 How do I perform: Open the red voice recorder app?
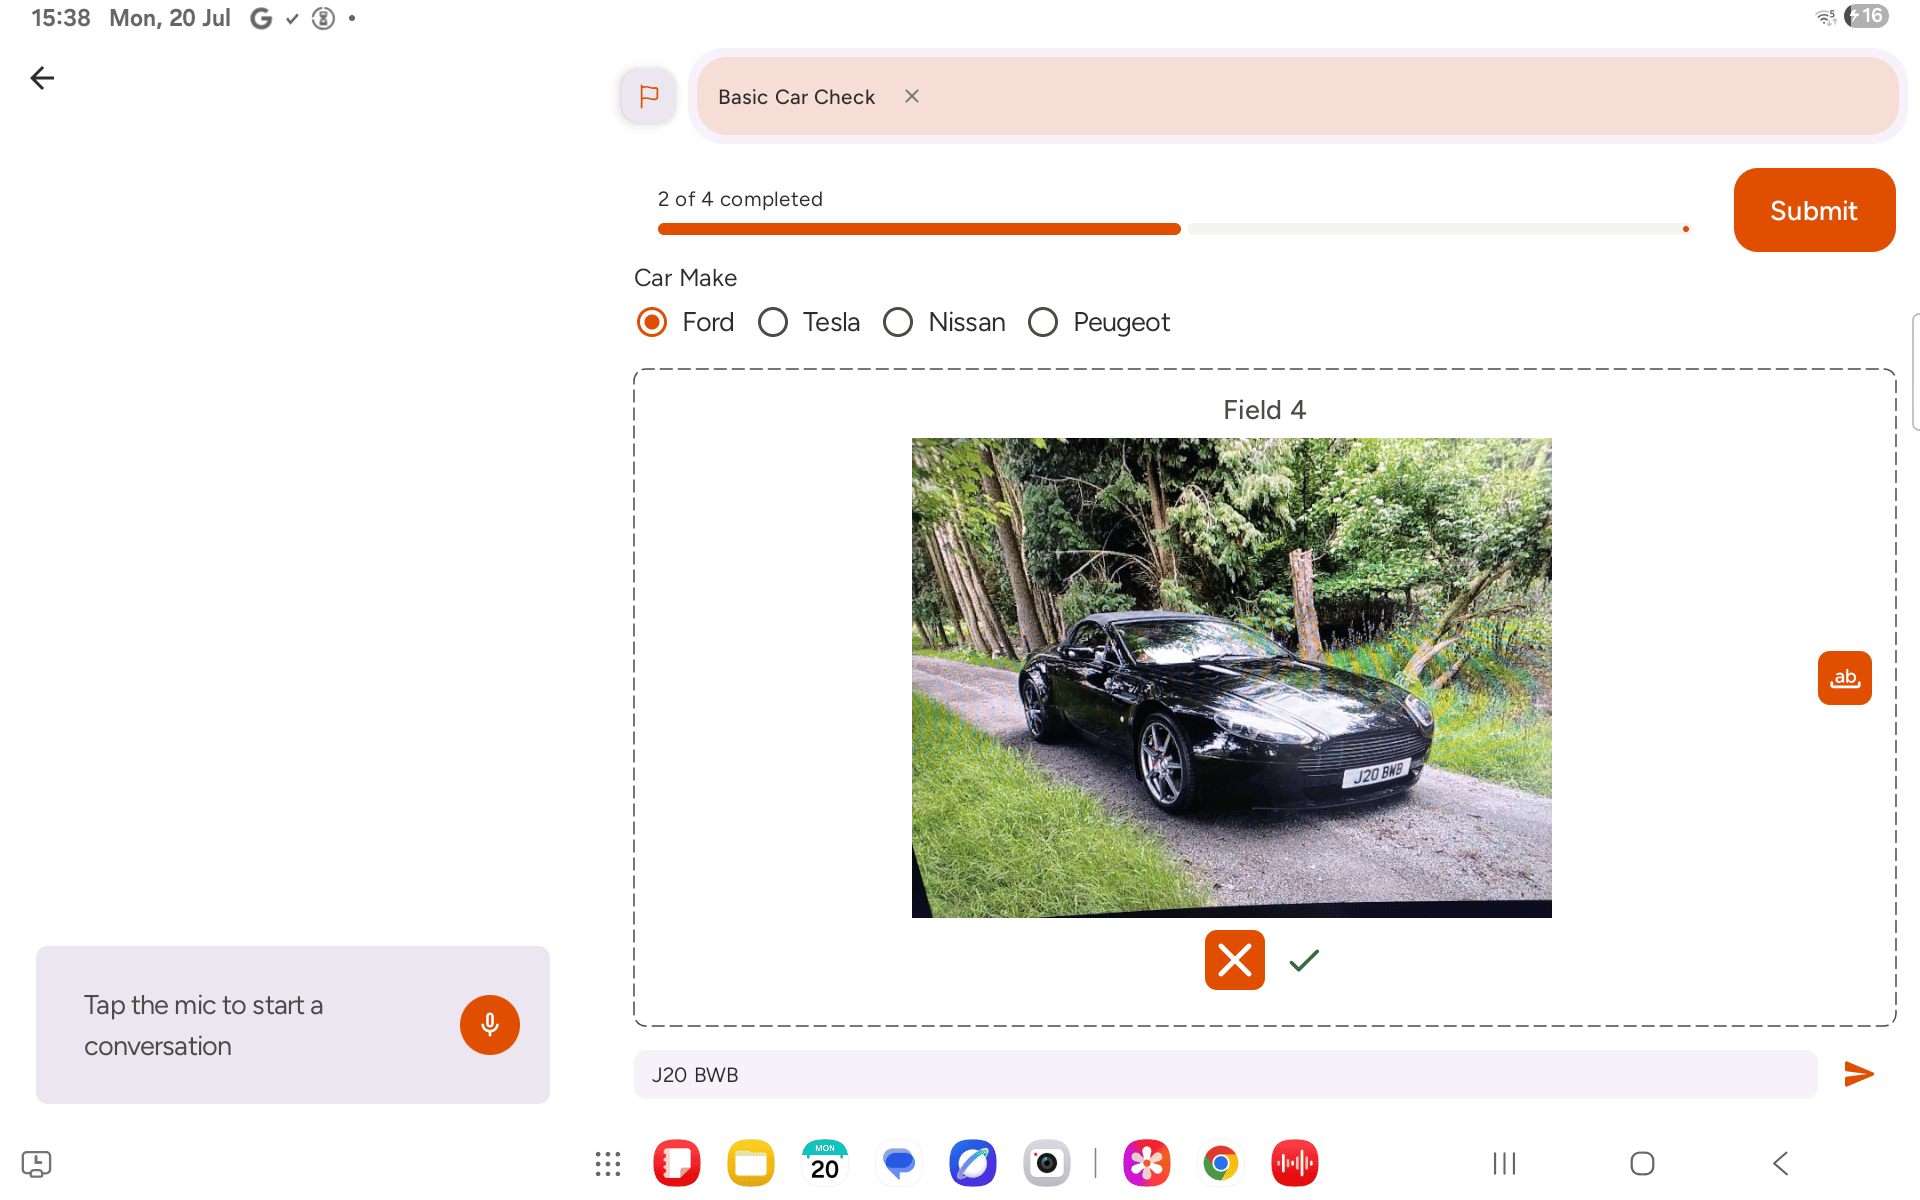coord(1295,1163)
